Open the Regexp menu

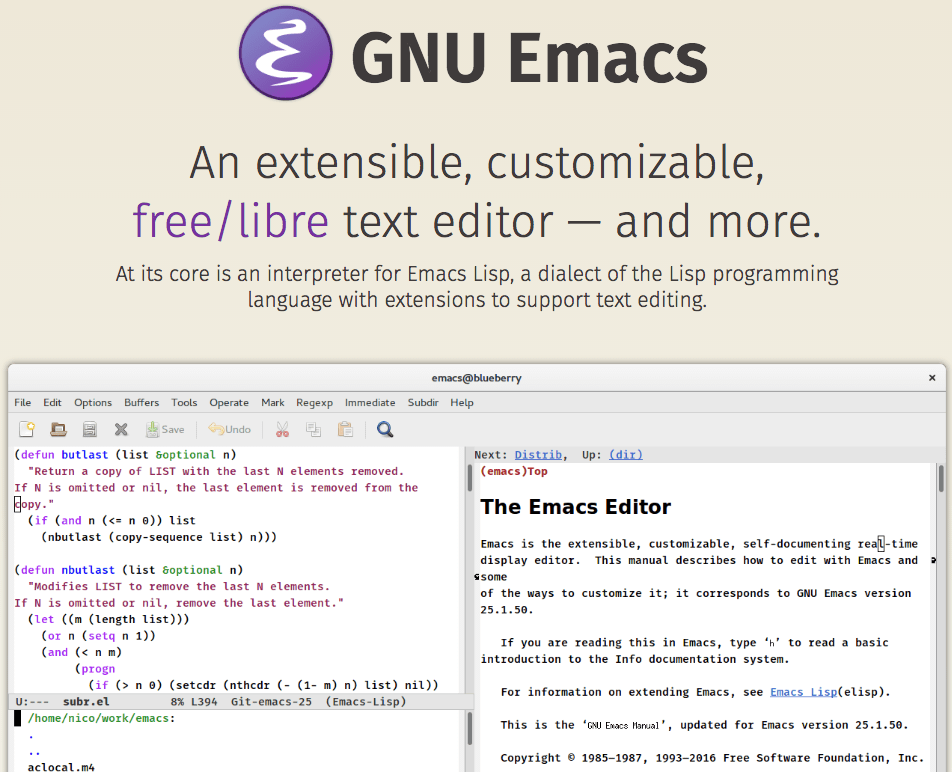click(x=314, y=402)
